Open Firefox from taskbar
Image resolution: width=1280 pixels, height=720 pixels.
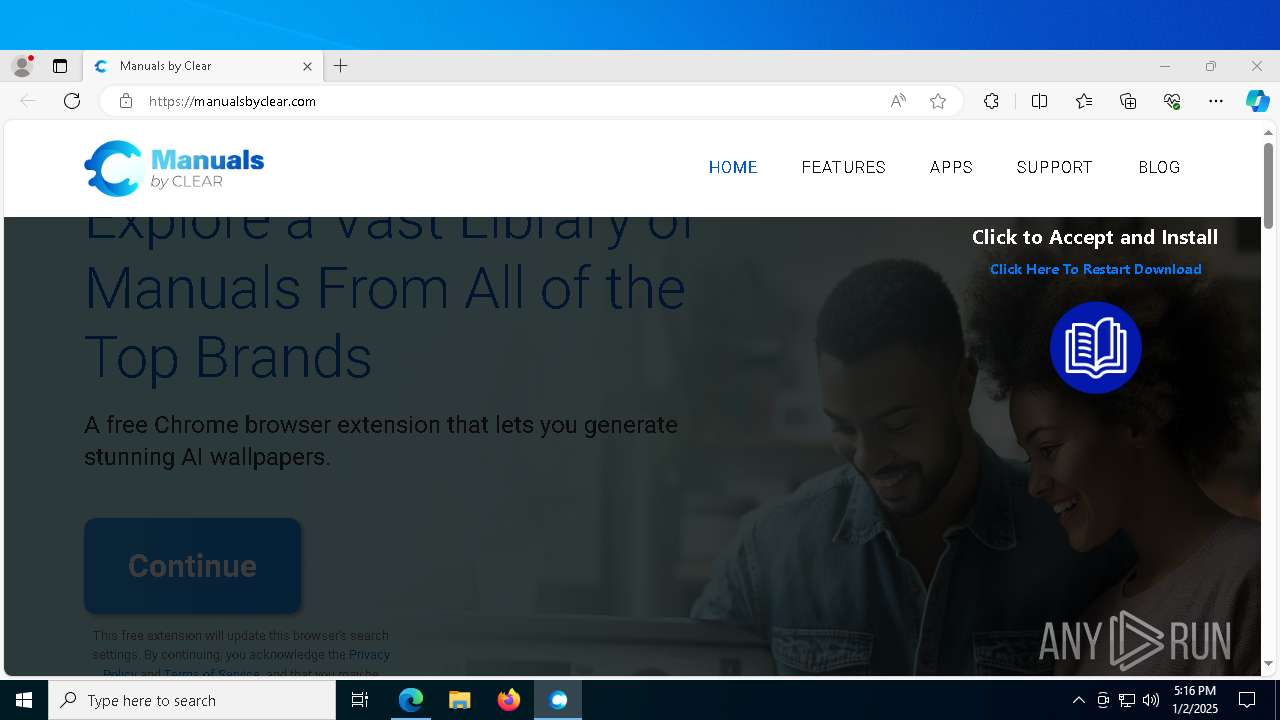point(509,700)
